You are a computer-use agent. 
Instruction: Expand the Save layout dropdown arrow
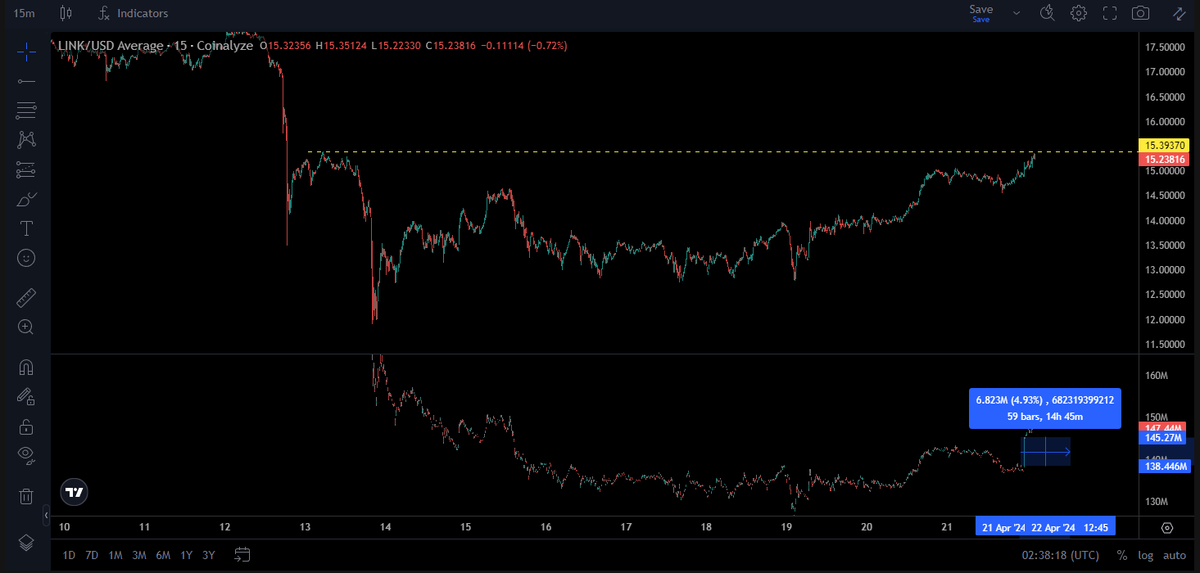[1017, 13]
